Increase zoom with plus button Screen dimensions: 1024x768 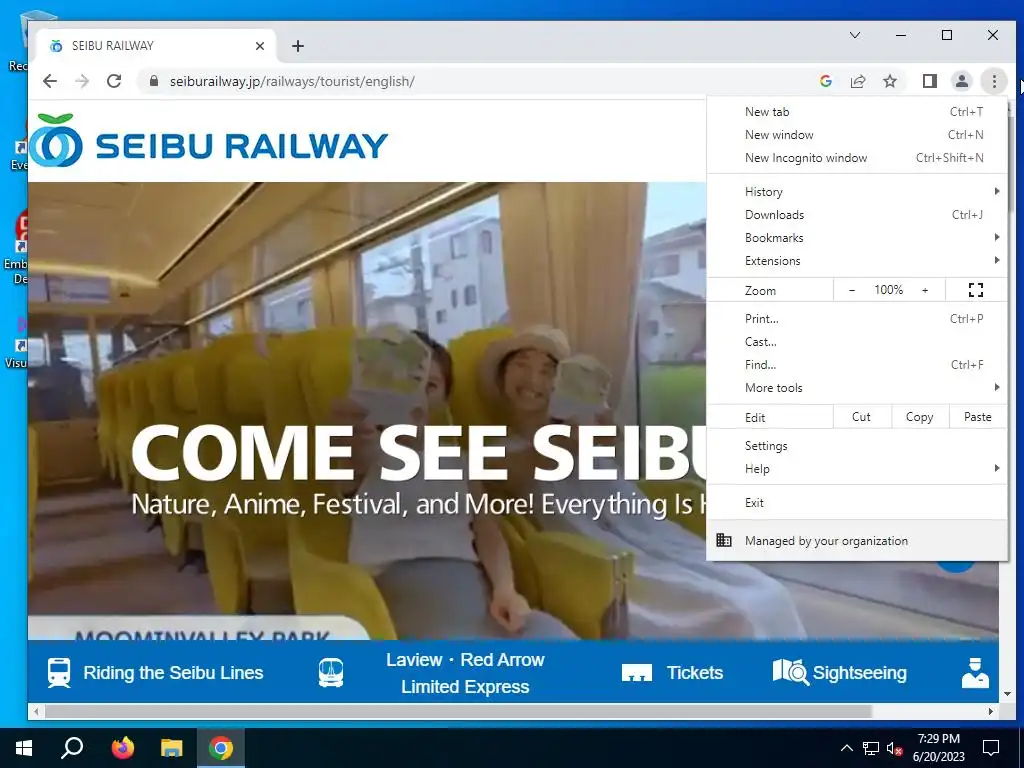(925, 290)
